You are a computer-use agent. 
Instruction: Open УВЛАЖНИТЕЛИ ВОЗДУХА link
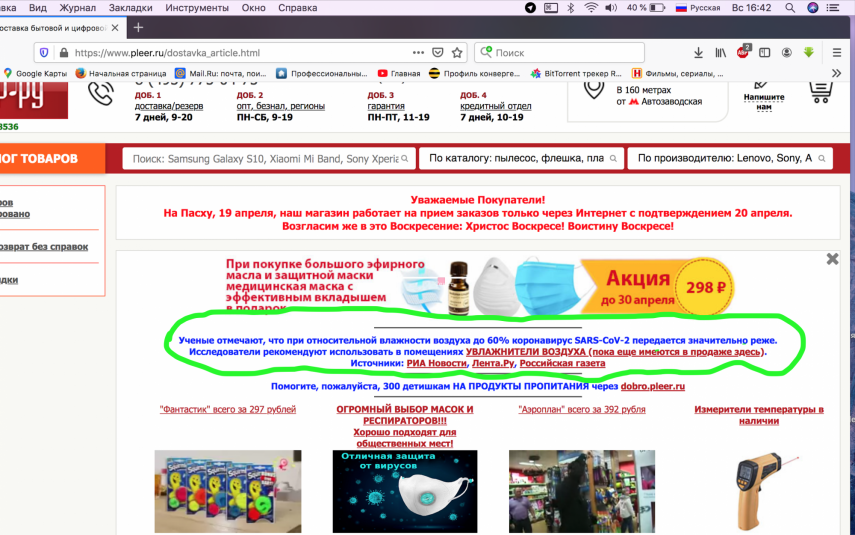click(615, 352)
